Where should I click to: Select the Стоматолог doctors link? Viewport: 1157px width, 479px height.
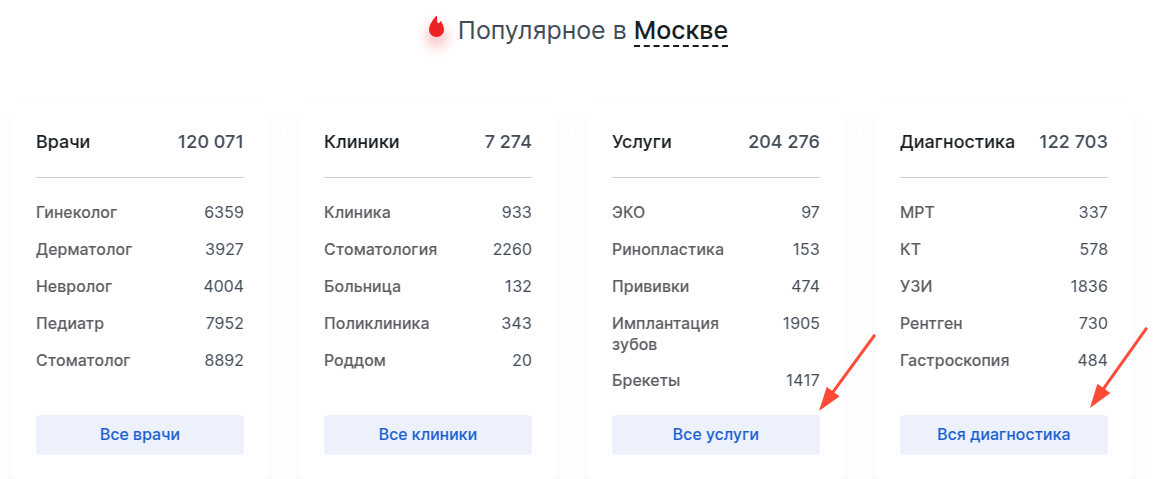click(x=83, y=360)
